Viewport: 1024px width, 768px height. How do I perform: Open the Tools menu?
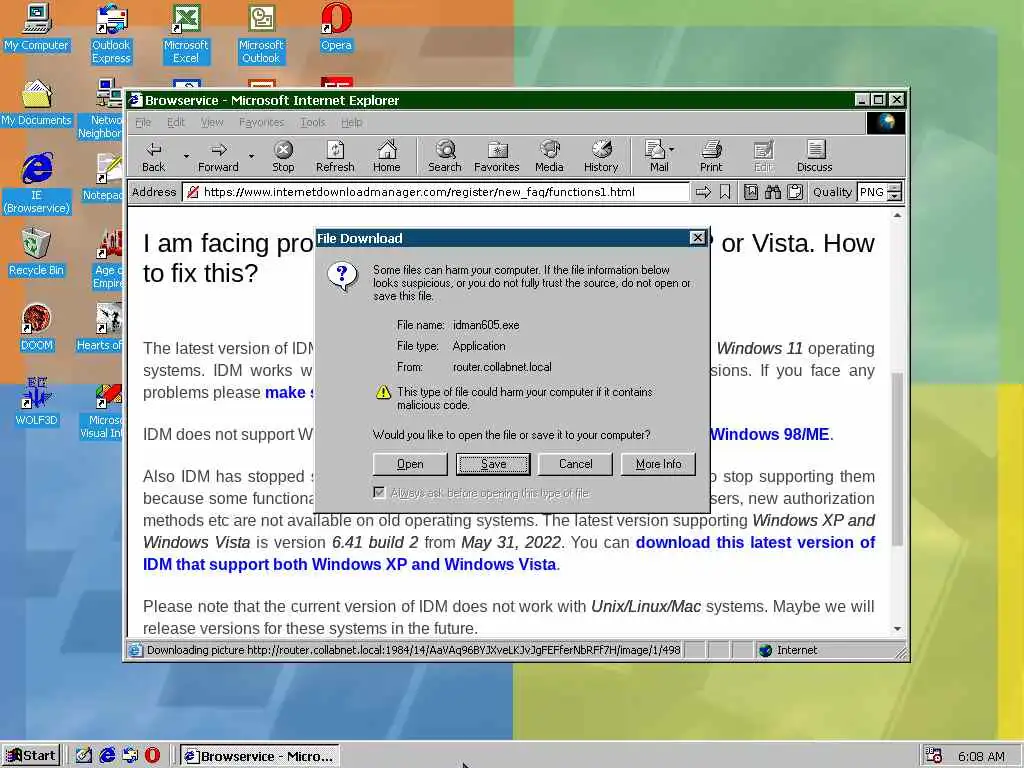(x=312, y=122)
